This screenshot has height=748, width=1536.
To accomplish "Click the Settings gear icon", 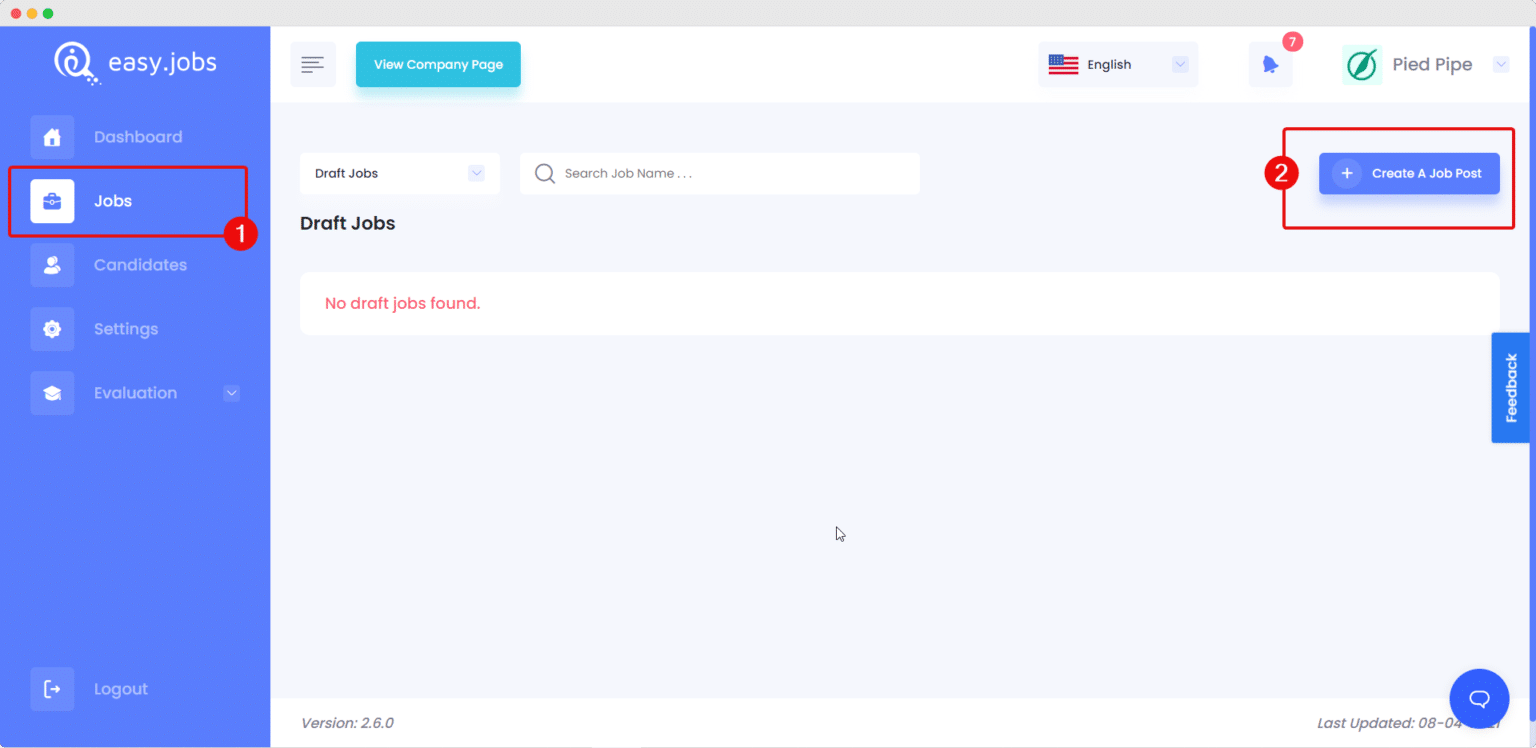I will (52, 329).
